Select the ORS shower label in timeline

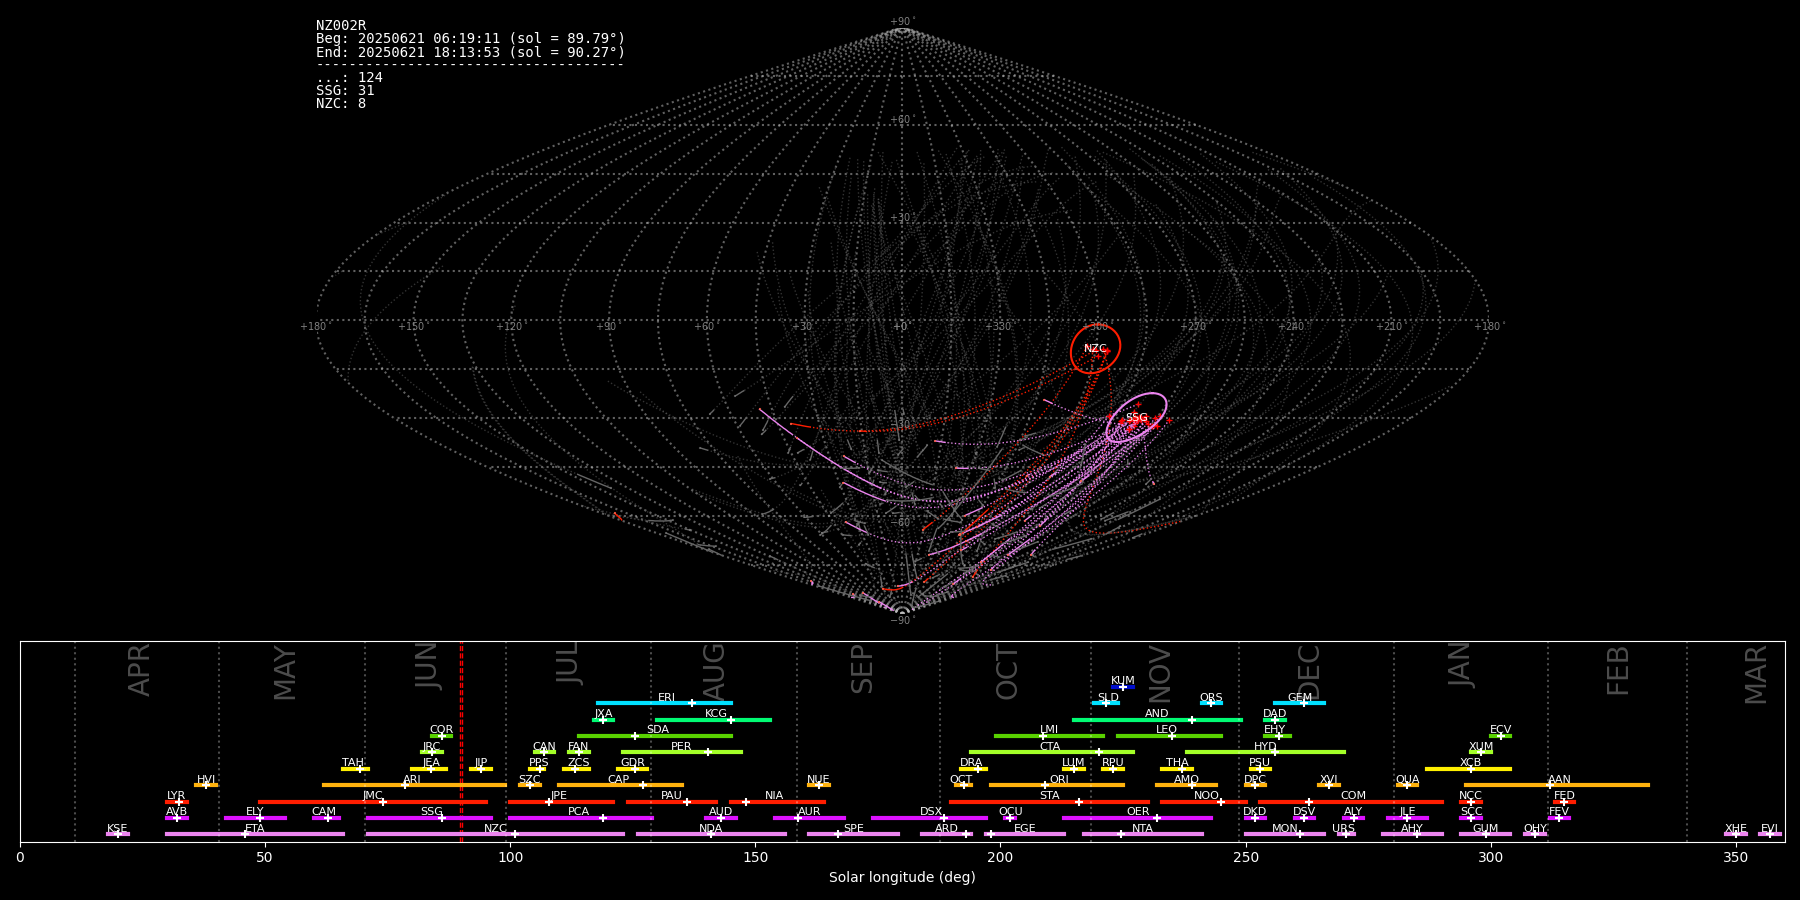(x=1211, y=698)
